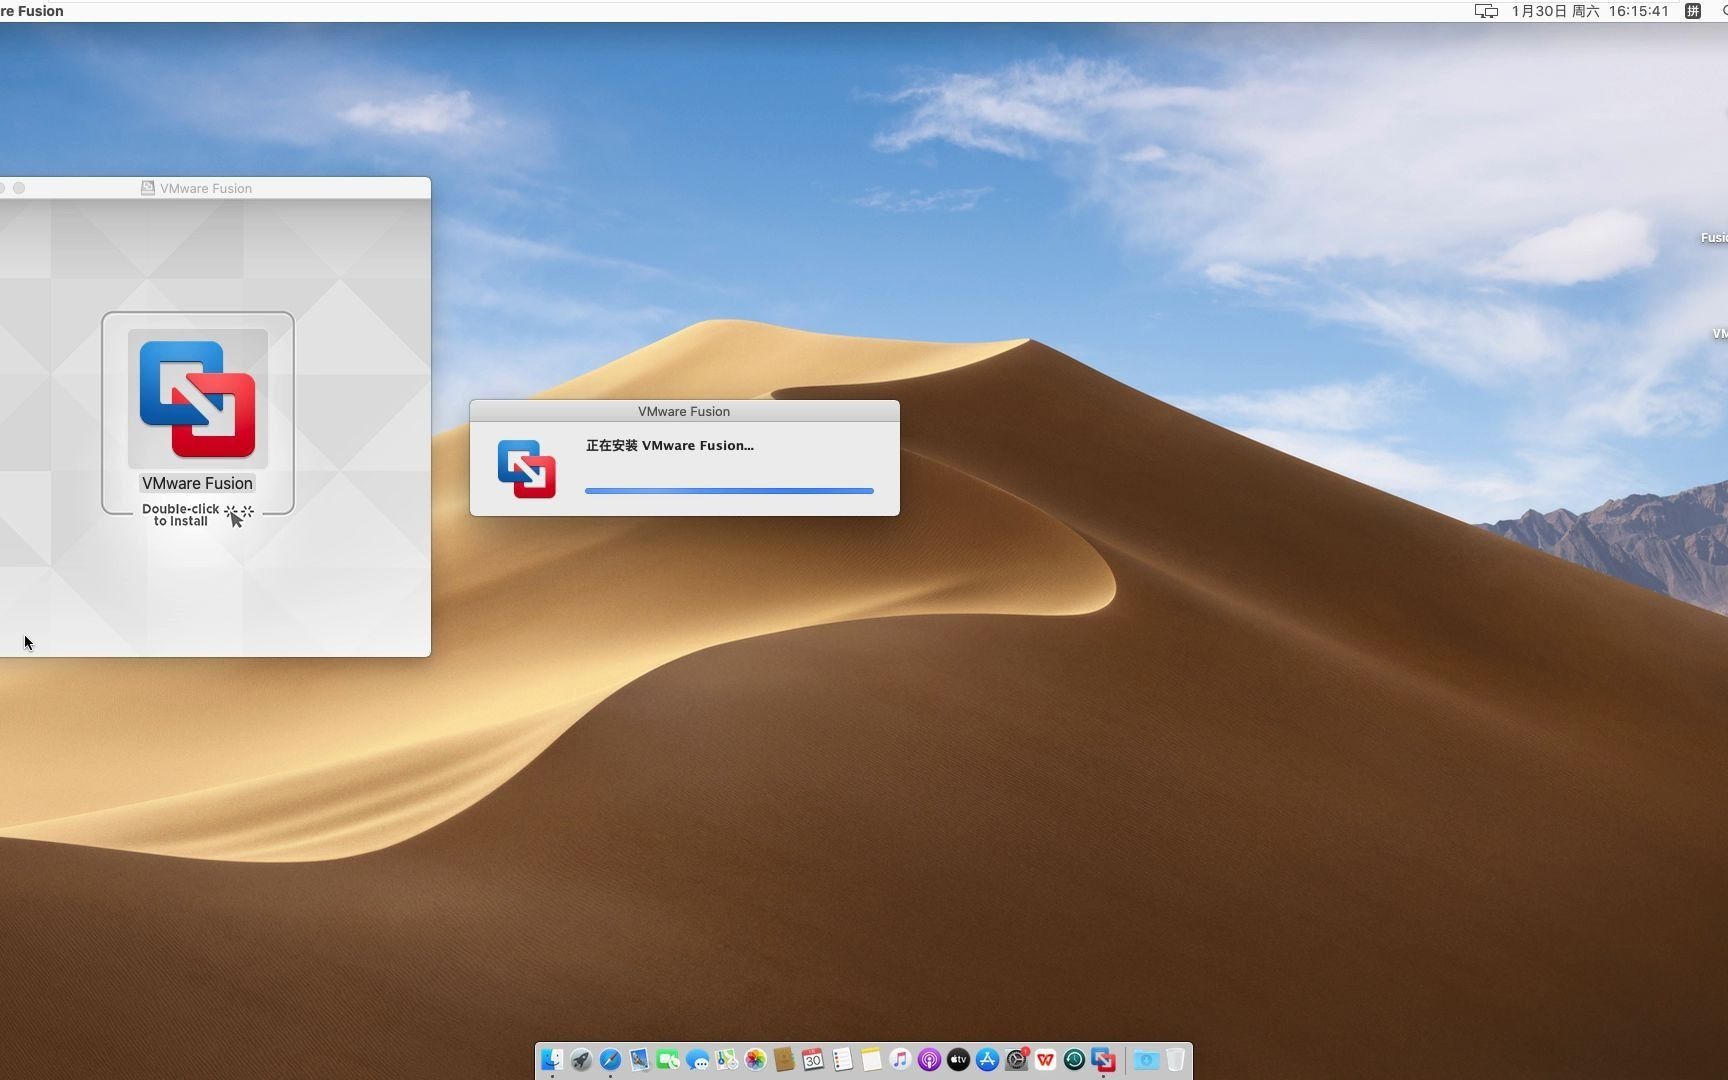Click the installation progress bar
Image resolution: width=1728 pixels, height=1080 pixels.
coord(729,491)
